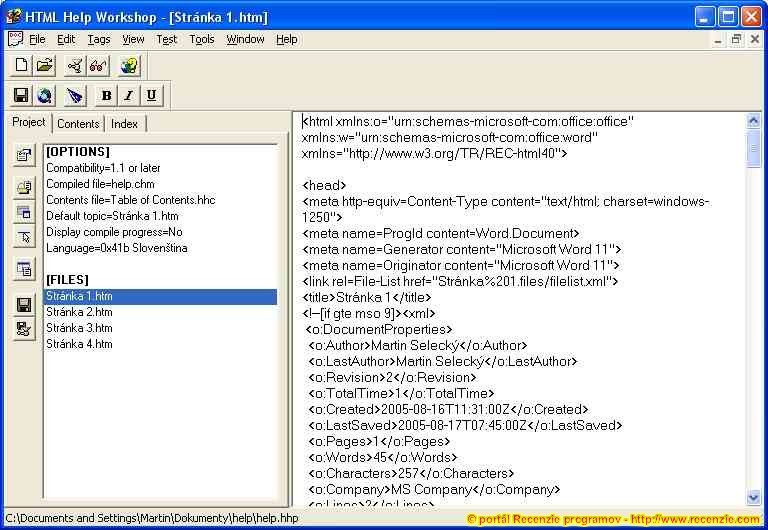Select Display compile progress=No line
768x530 pixels.
pyautogui.click(x=114, y=232)
